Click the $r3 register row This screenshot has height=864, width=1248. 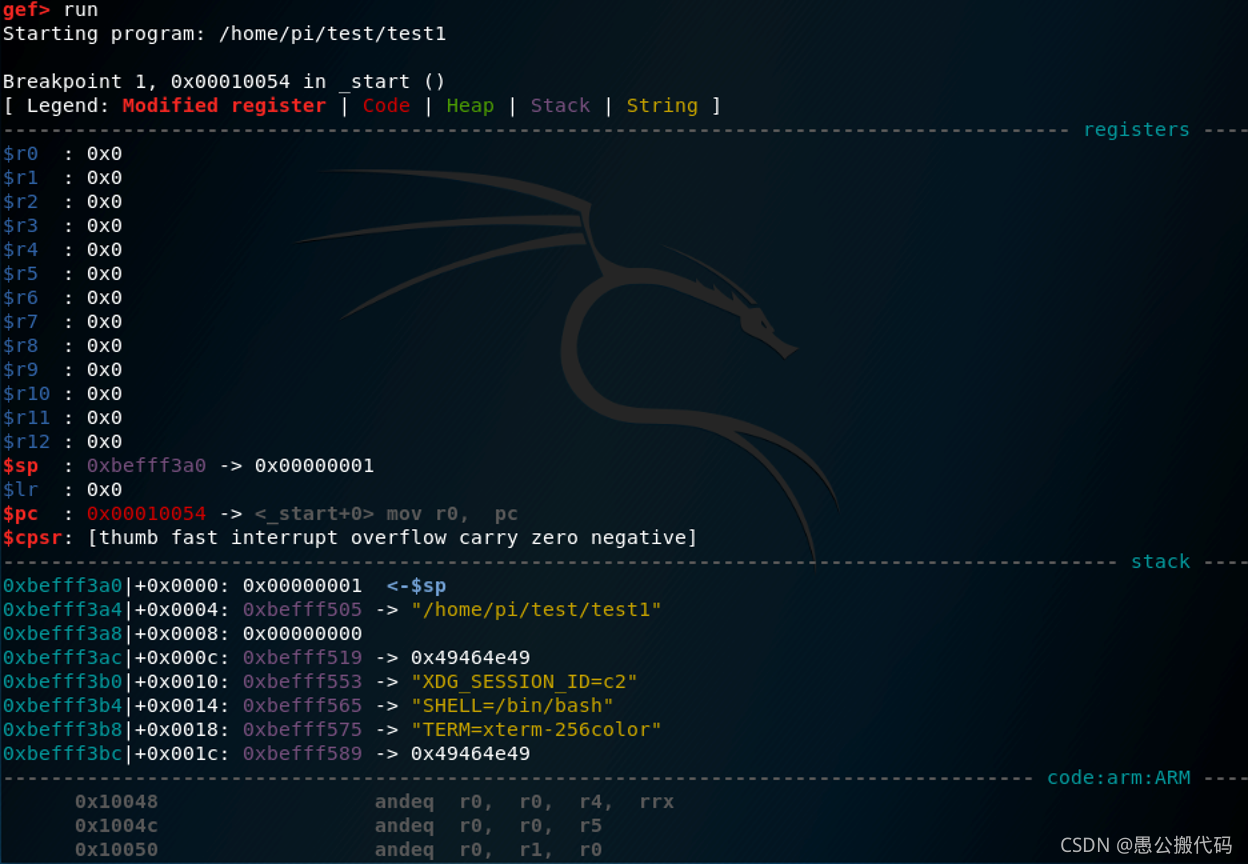pyautogui.click(x=62, y=226)
